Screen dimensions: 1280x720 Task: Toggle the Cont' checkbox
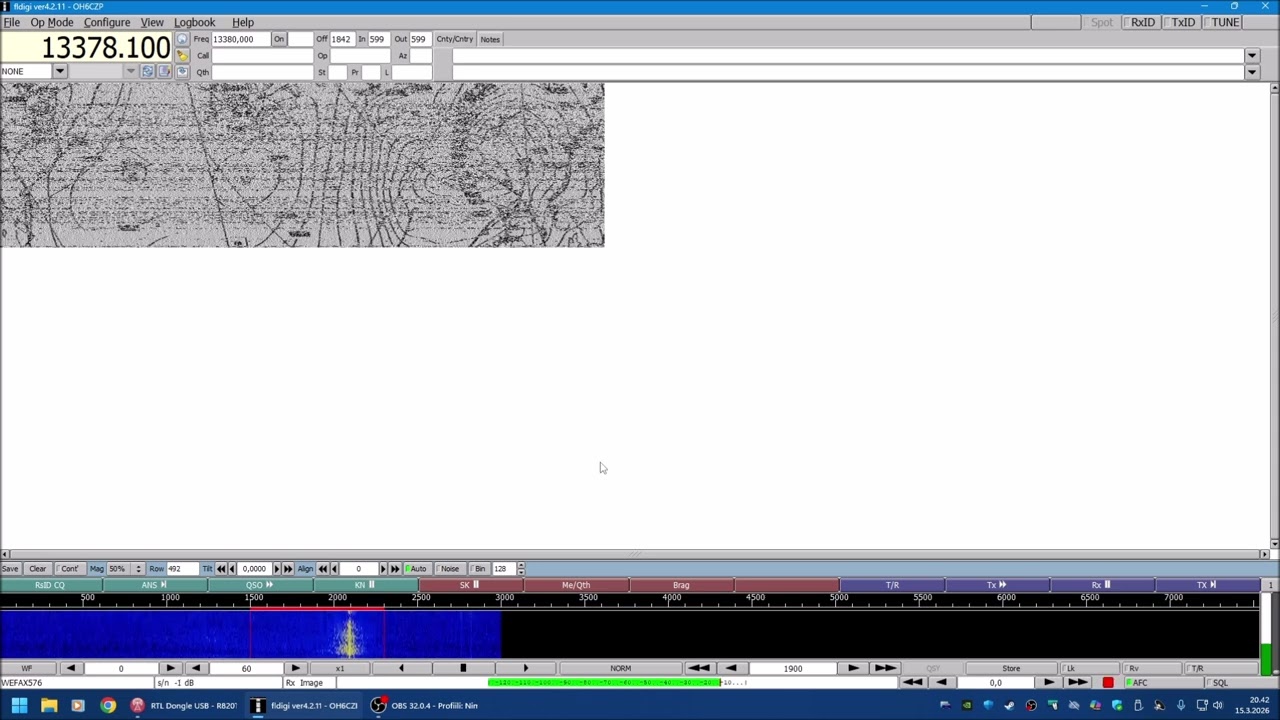pos(68,569)
